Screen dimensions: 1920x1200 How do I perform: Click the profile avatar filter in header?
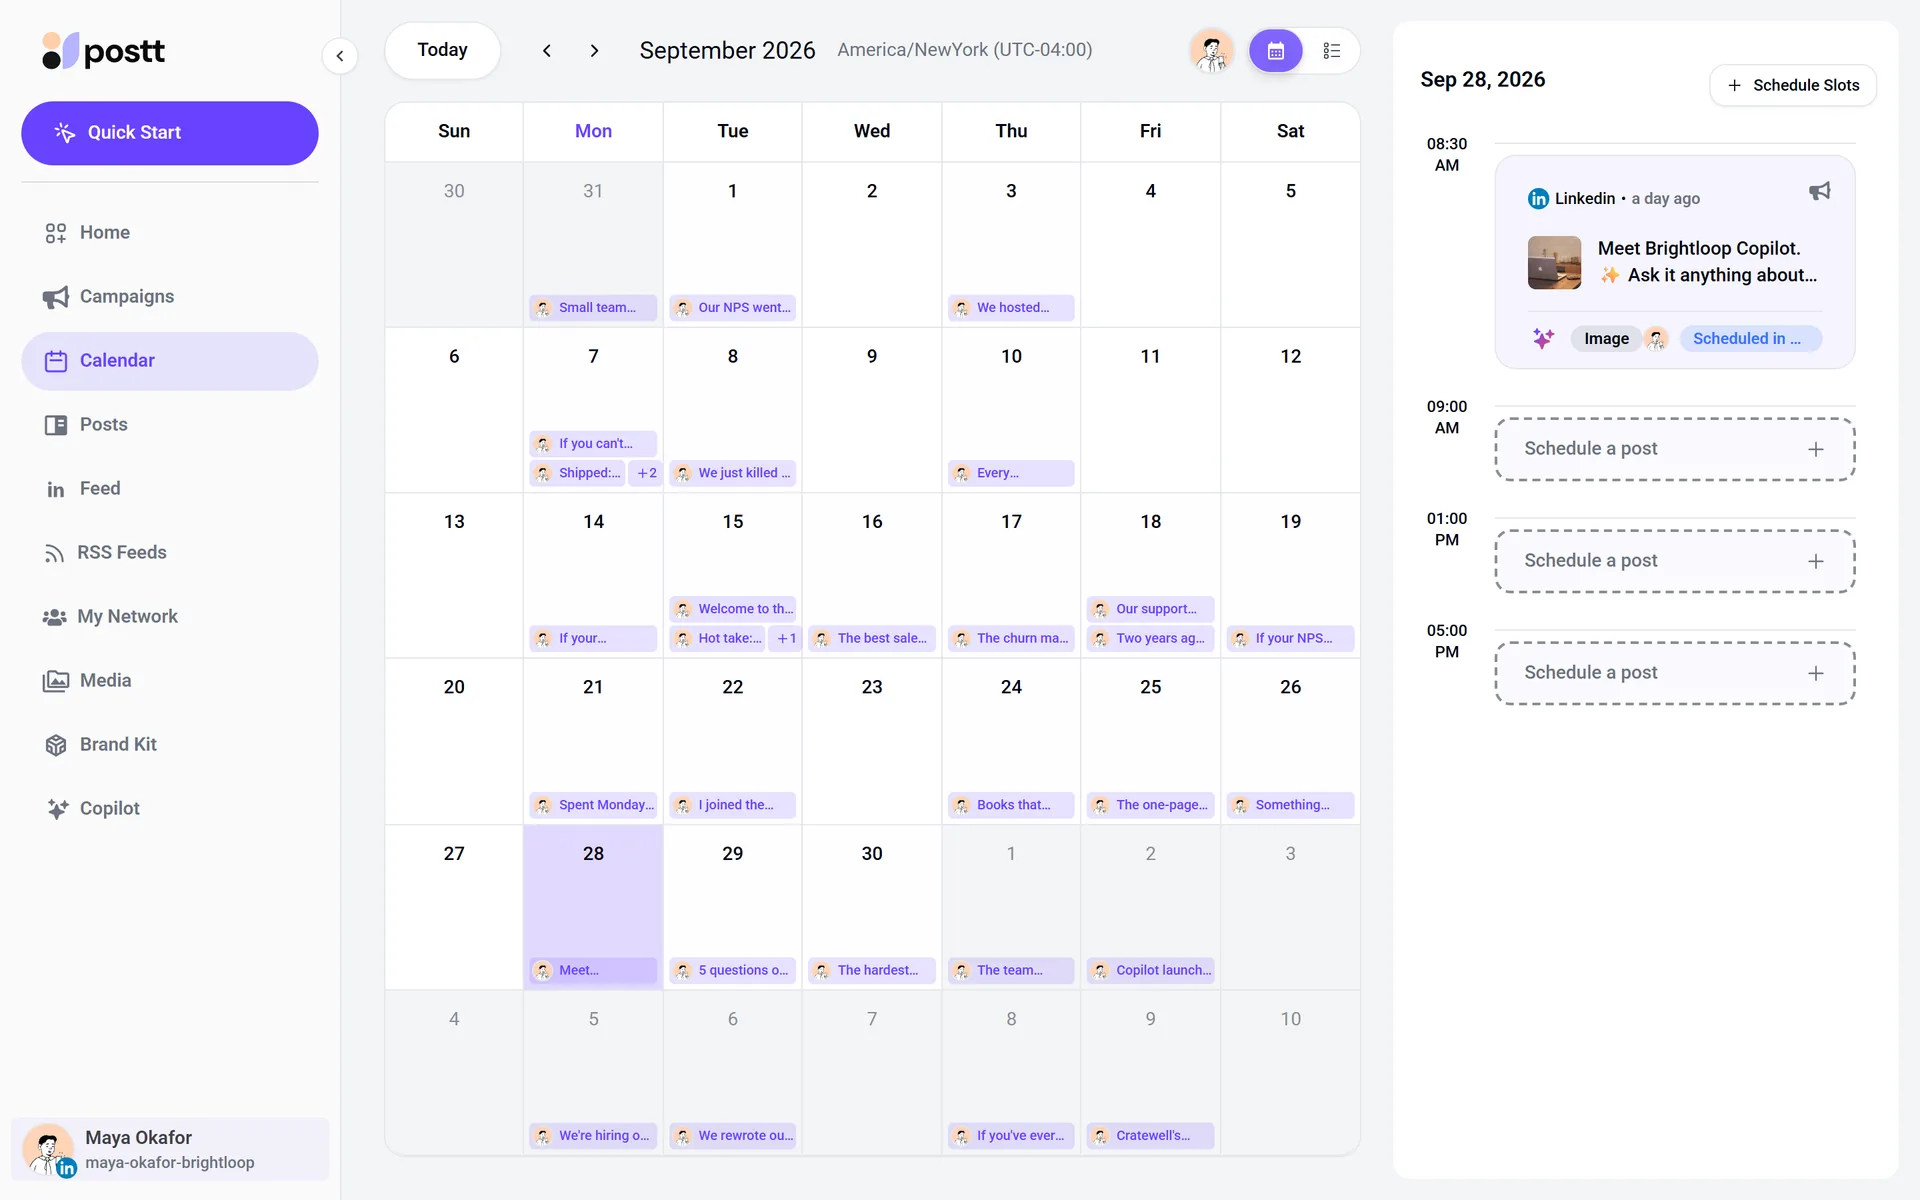point(1211,51)
